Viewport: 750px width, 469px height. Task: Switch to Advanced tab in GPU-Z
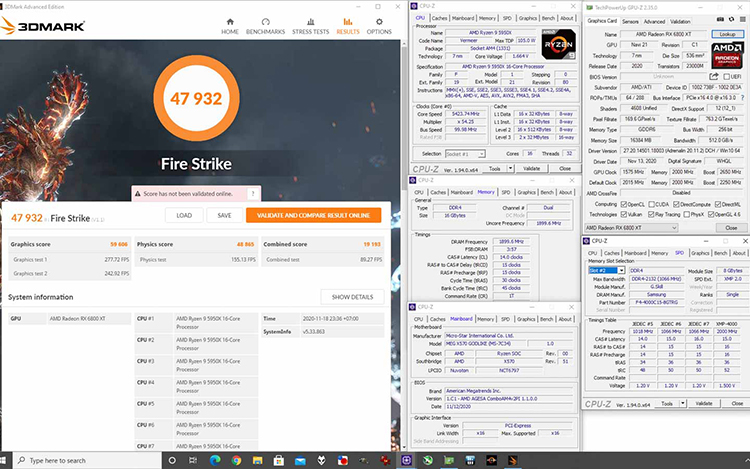click(x=654, y=22)
